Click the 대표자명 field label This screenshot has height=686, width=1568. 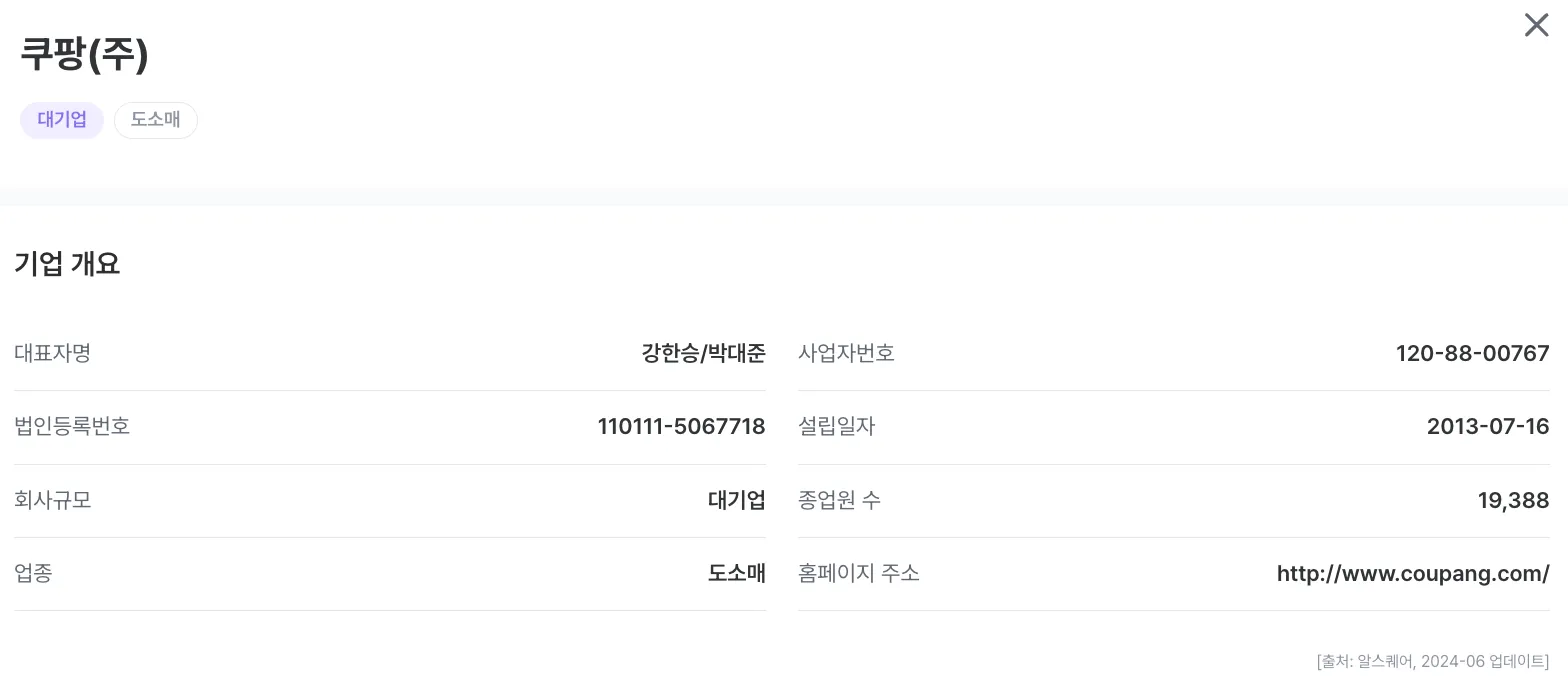(52, 353)
